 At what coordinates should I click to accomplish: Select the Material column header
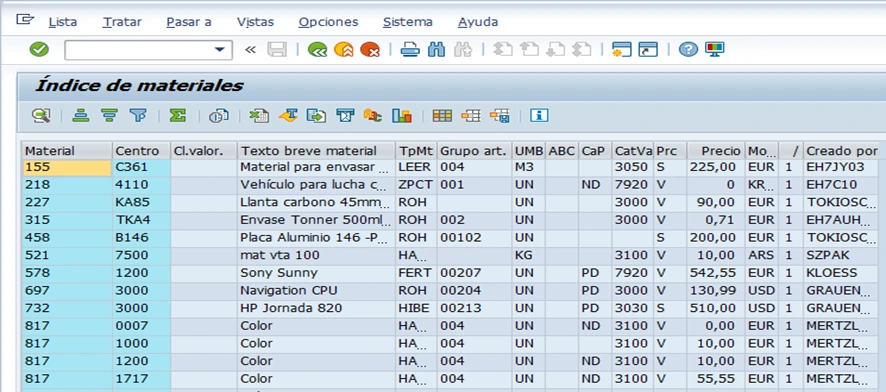pos(67,151)
